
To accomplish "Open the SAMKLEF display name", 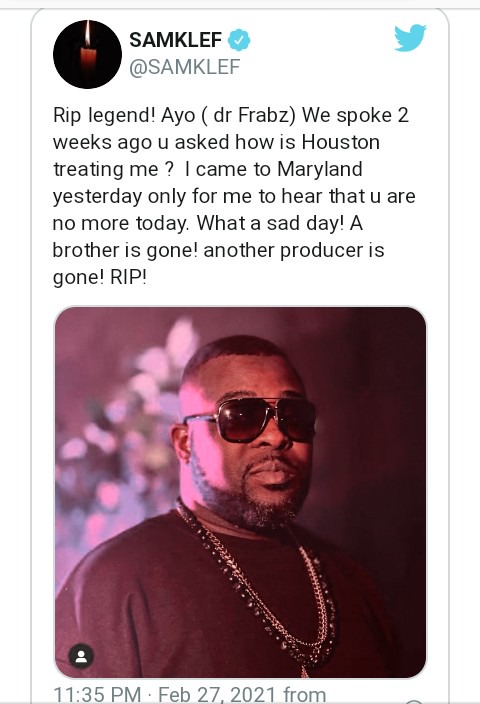I will click(x=175, y=40).
